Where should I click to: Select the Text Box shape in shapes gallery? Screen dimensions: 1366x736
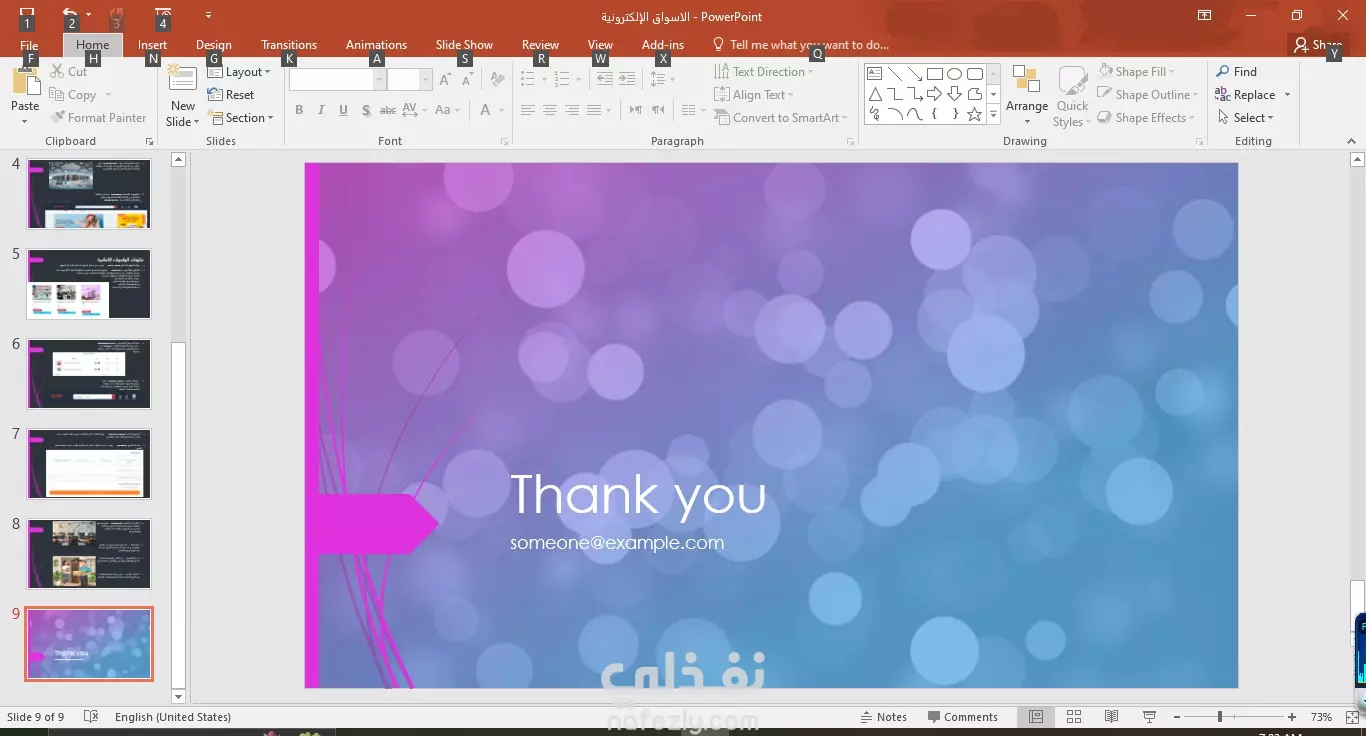(874, 74)
